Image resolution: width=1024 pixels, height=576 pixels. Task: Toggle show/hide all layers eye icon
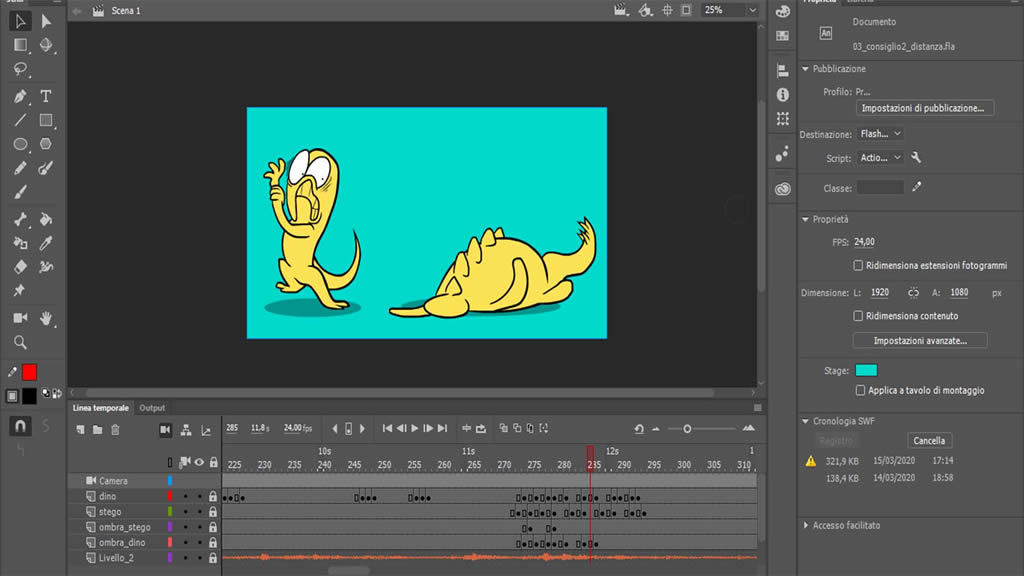point(199,462)
